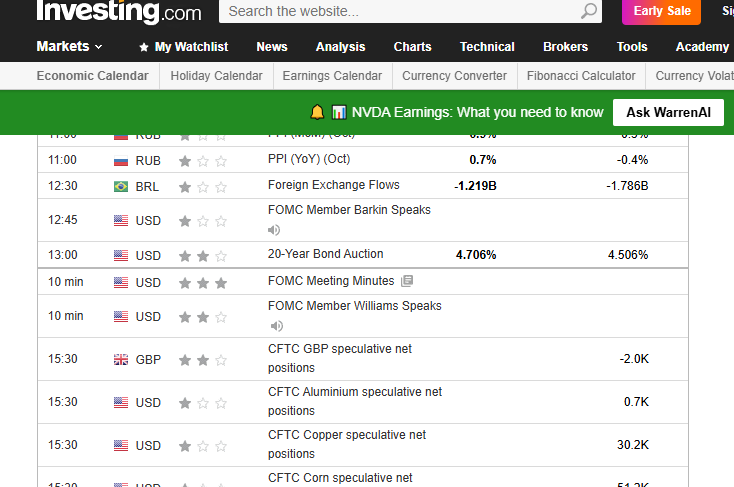Open the My Watchlist menu item

click(191, 47)
